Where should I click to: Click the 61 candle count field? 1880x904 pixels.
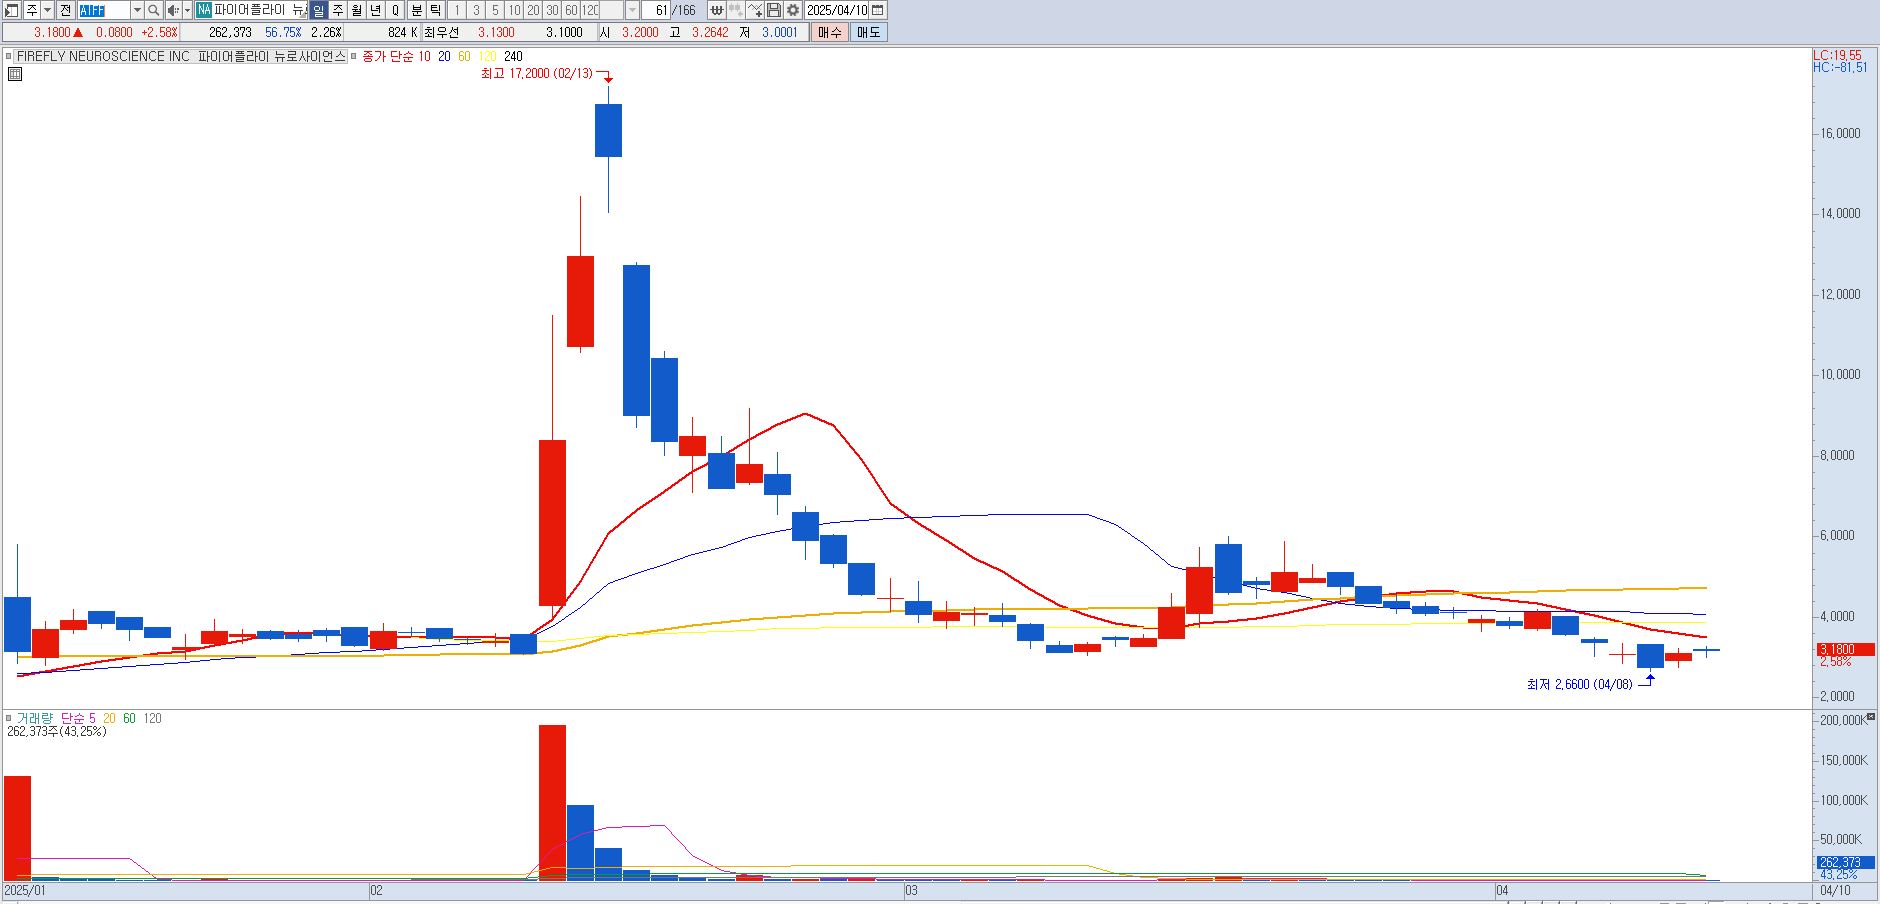click(x=656, y=10)
